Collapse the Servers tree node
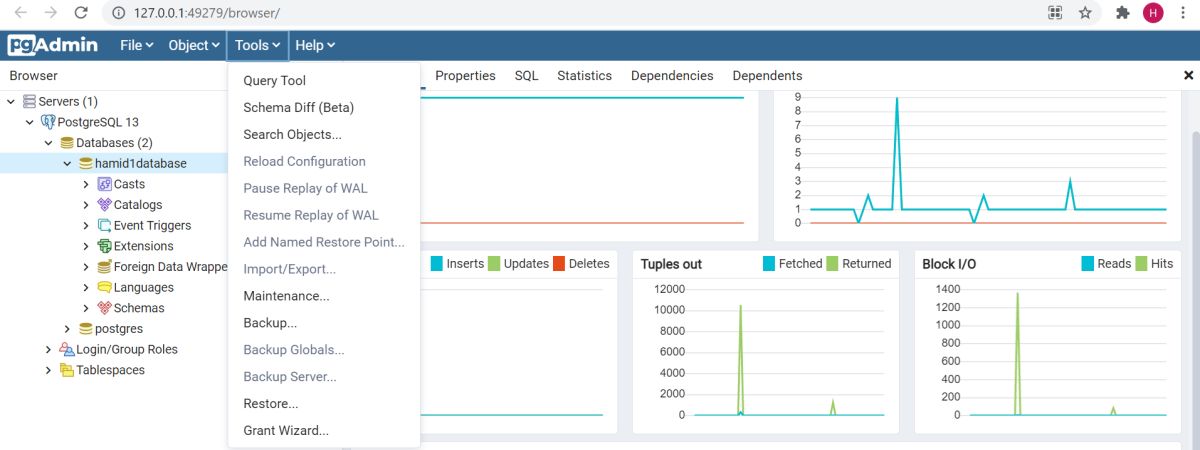 [11, 101]
